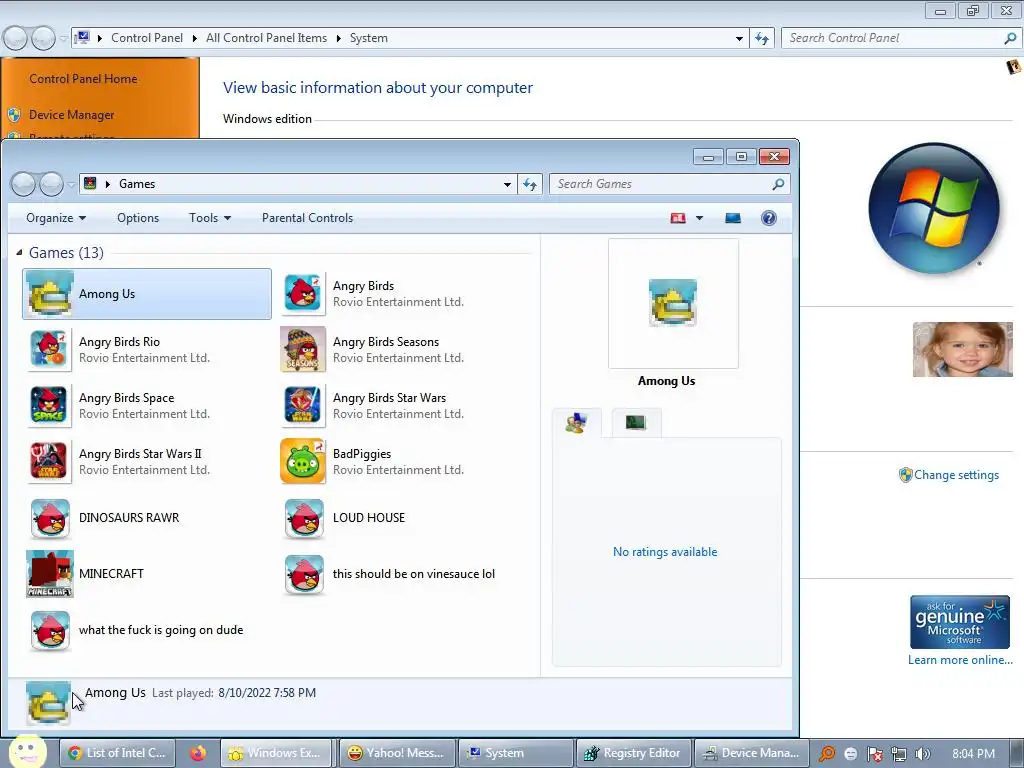Select 'this should be on vinesauce lol' icon
1024x768 pixels.
coord(304,575)
